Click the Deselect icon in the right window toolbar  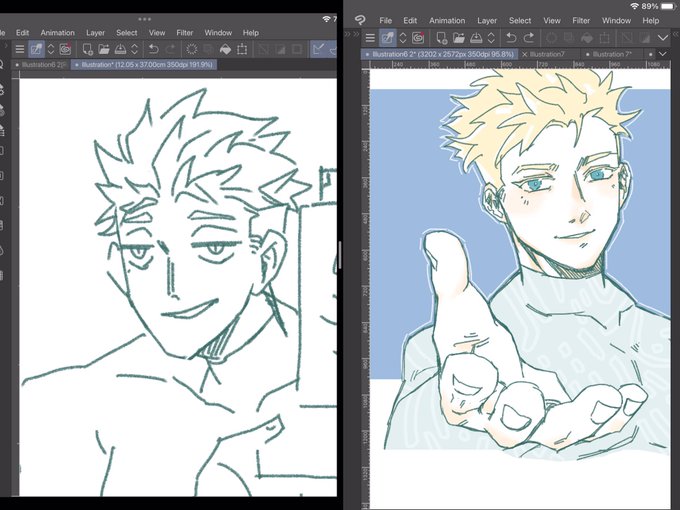pos(627,38)
